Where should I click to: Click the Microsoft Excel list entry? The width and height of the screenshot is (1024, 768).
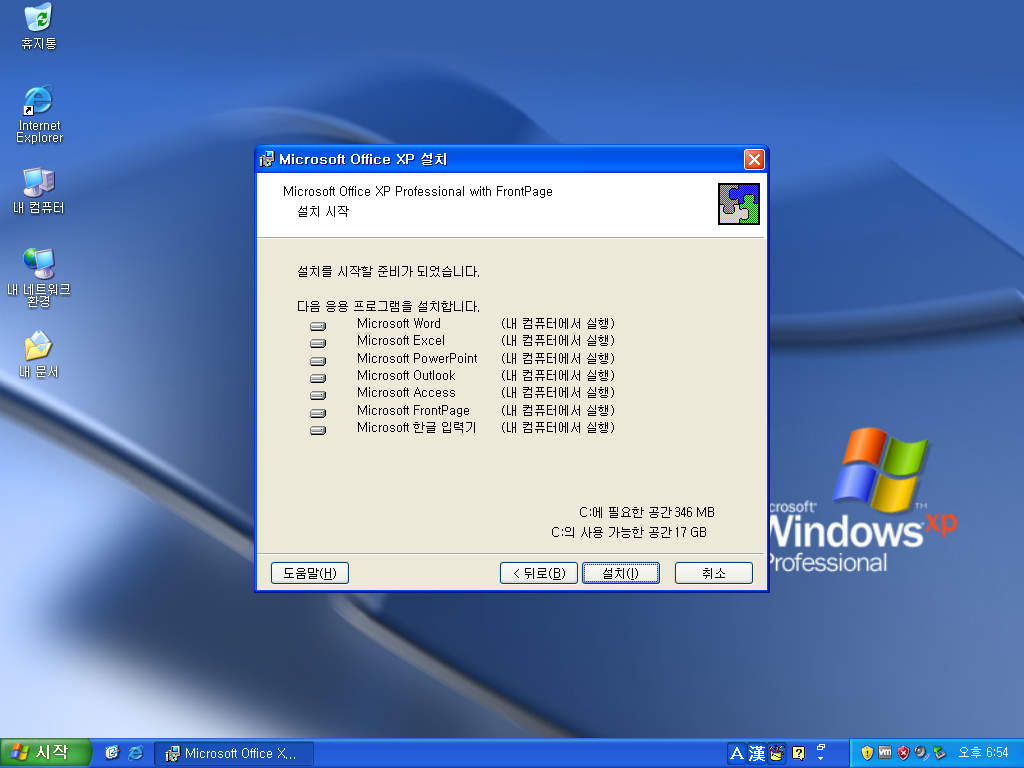tap(401, 340)
